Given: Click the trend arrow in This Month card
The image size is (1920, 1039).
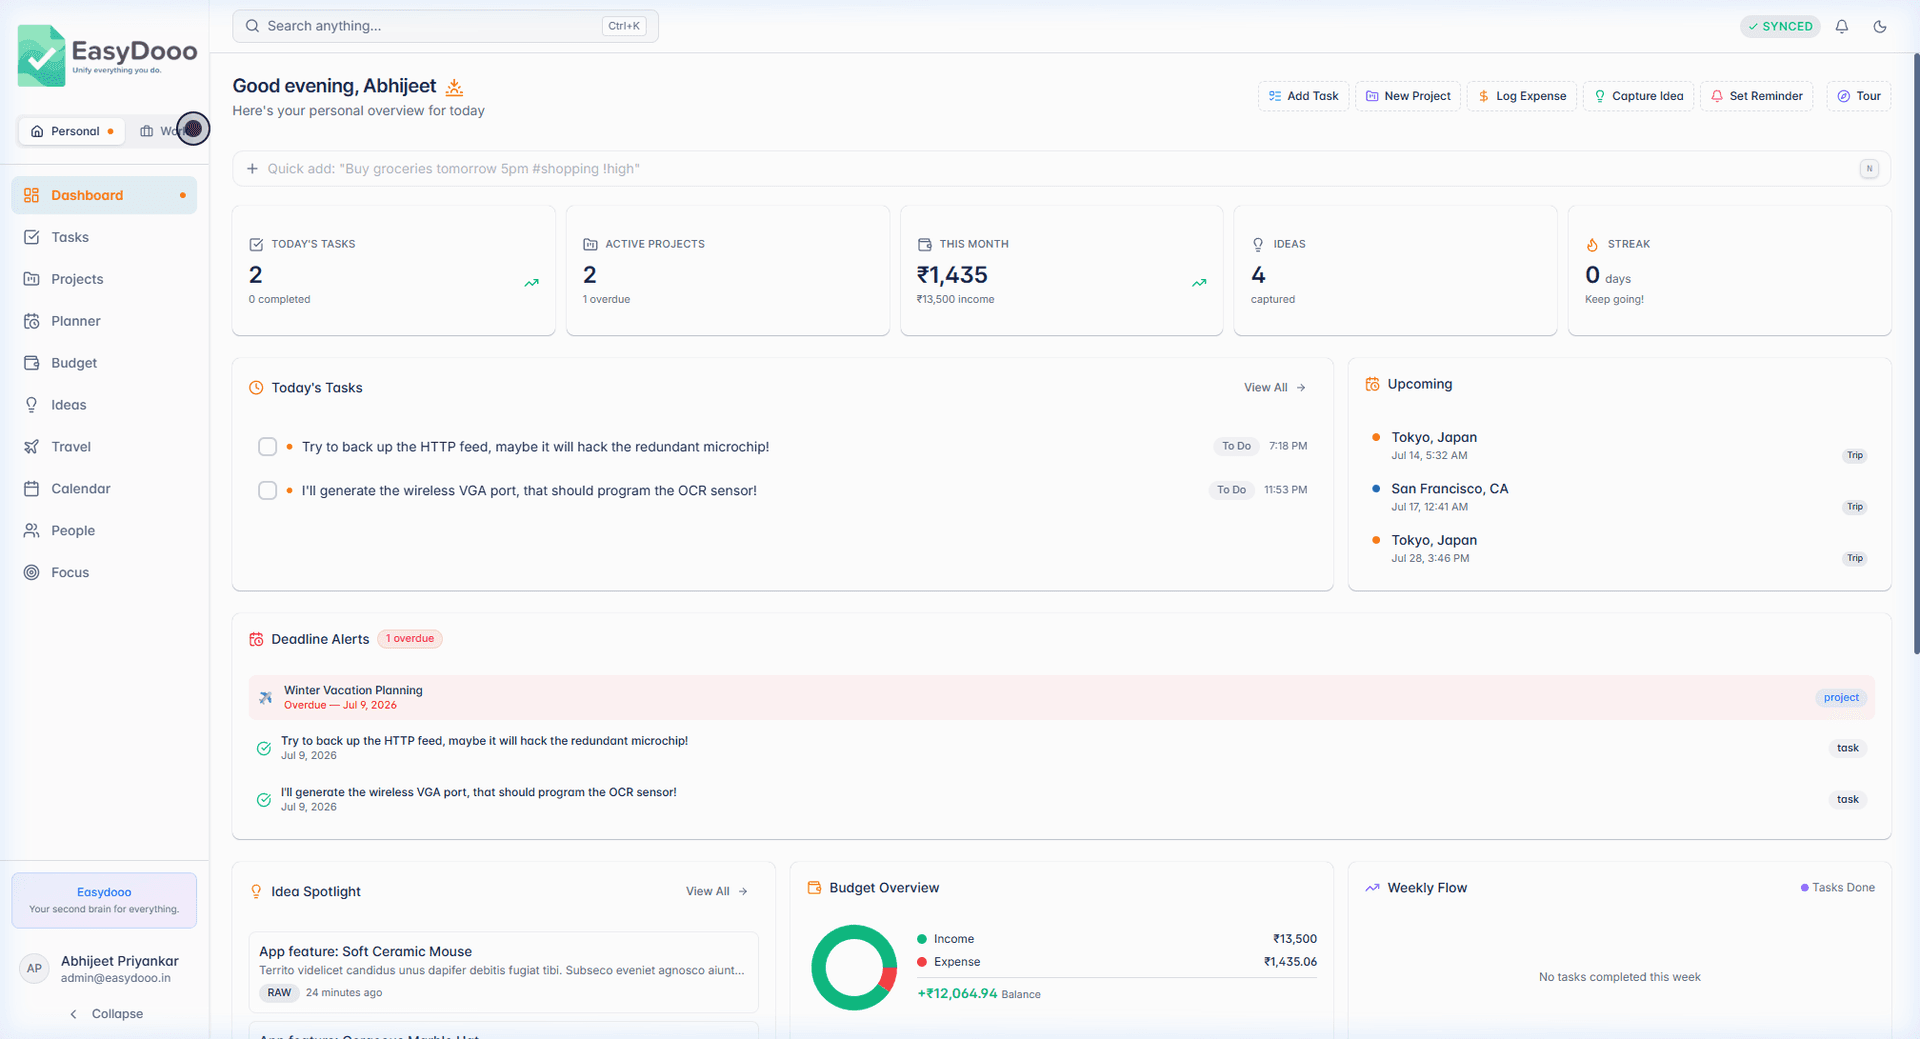Looking at the screenshot, I should click(x=1199, y=283).
